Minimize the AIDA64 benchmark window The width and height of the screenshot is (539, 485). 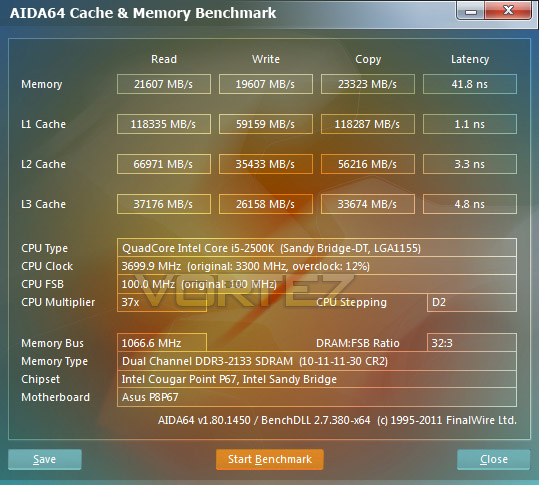[x=471, y=11]
